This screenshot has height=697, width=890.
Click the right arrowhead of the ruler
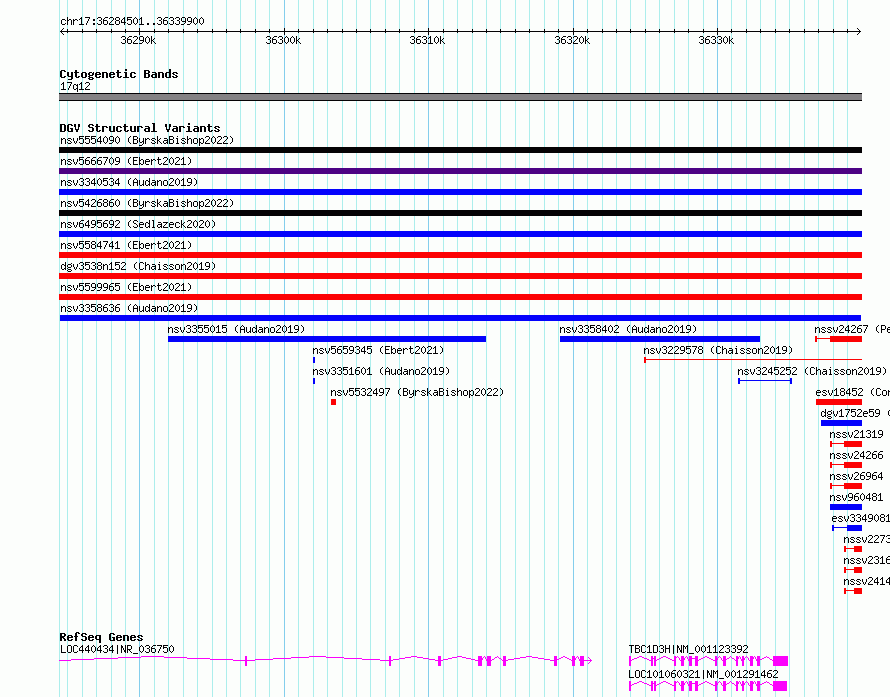click(859, 32)
